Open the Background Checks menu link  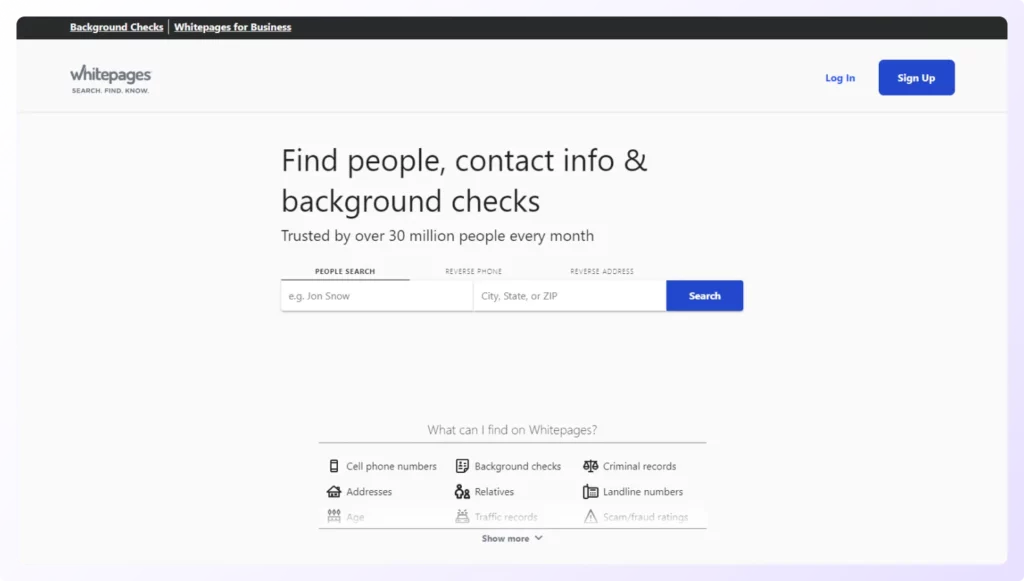(x=116, y=27)
